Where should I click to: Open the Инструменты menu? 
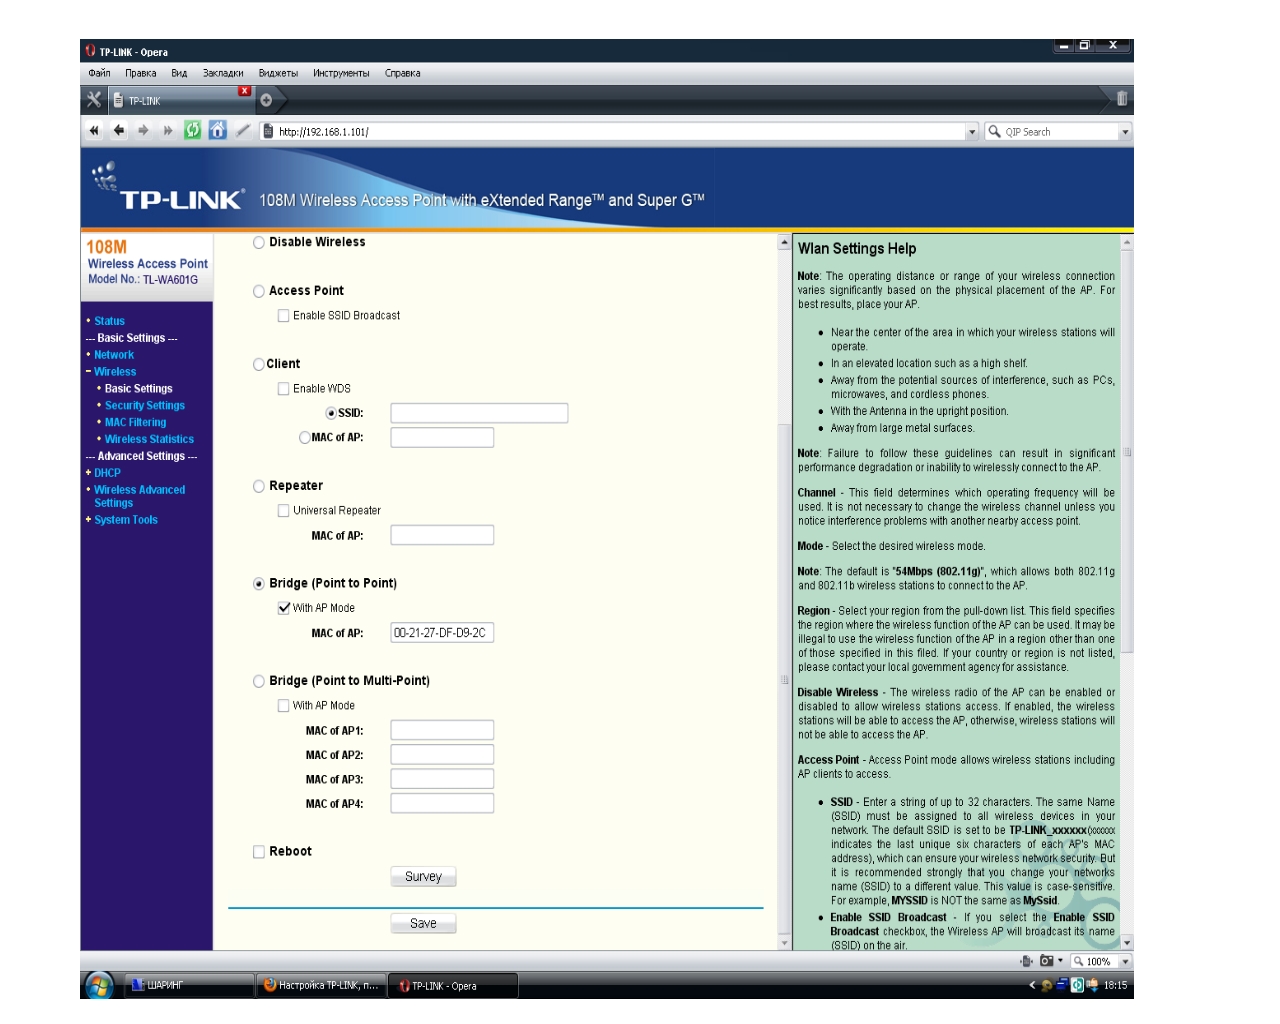(341, 73)
